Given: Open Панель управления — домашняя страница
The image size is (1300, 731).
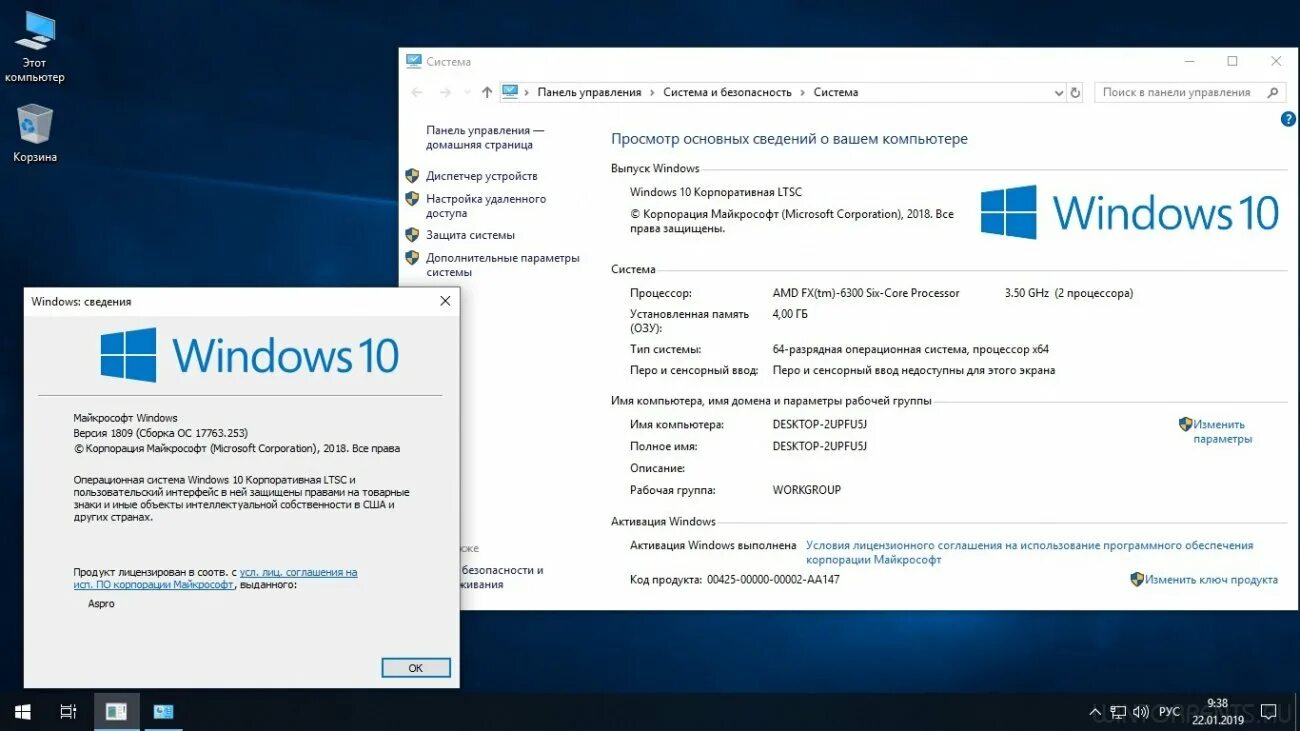Looking at the screenshot, I should 485,137.
